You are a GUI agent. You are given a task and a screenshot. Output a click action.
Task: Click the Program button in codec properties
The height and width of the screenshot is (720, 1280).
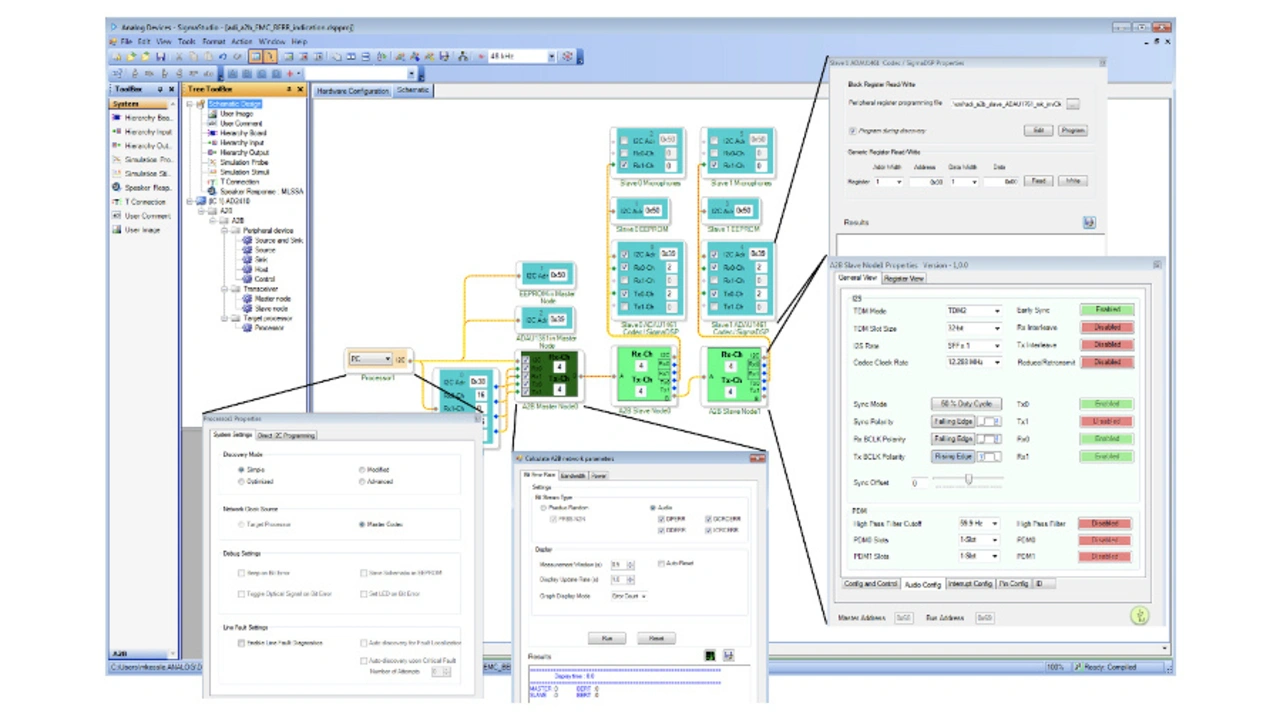click(1072, 130)
